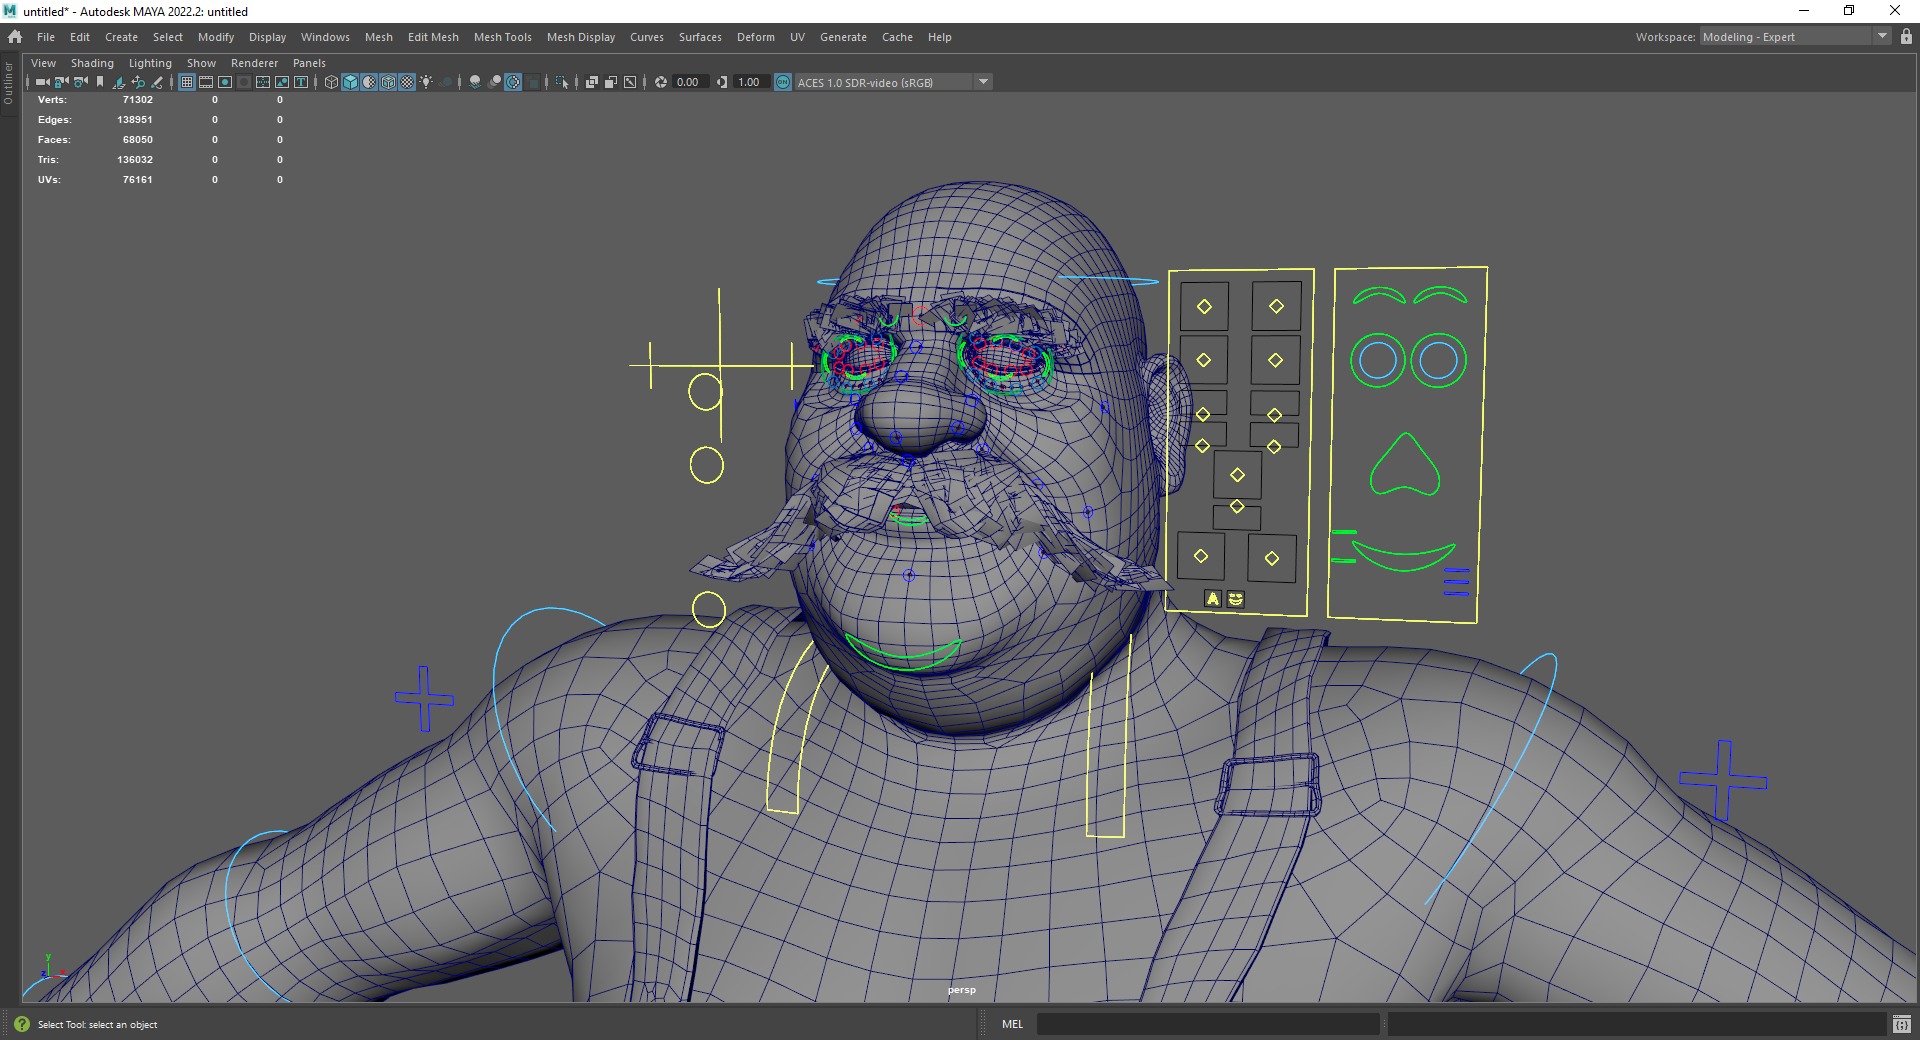The image size is (1920, 1040).
Task: Toggle the Resolution Gate display
Action: click(225, 82)
